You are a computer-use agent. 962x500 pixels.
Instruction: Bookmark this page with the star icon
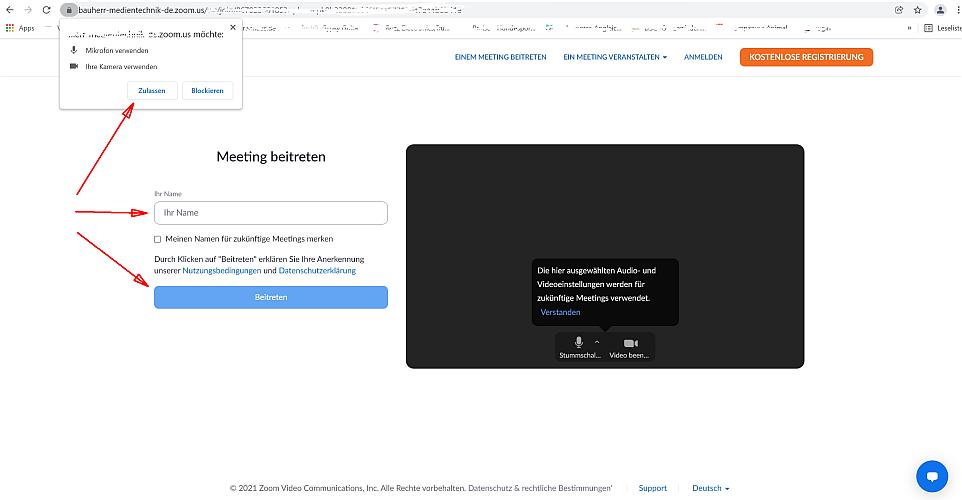pyautogui.click(x=917, y=9)
